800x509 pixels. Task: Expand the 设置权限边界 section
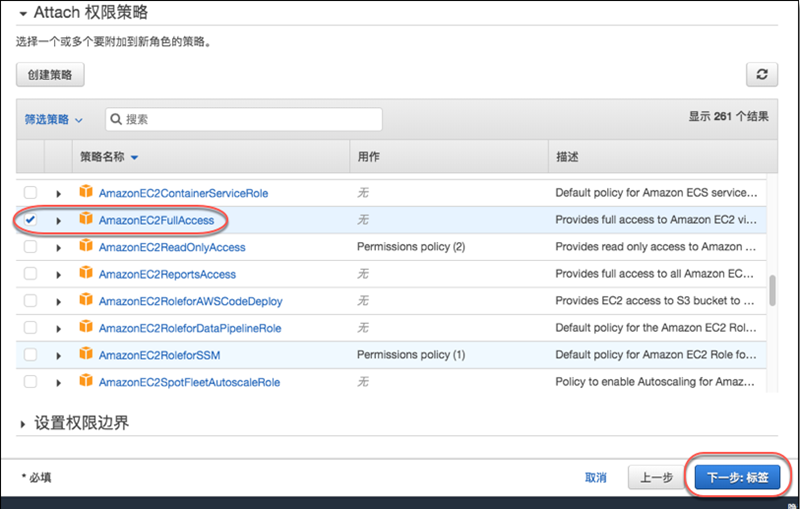pyautogui.click(x=80, y=424)
